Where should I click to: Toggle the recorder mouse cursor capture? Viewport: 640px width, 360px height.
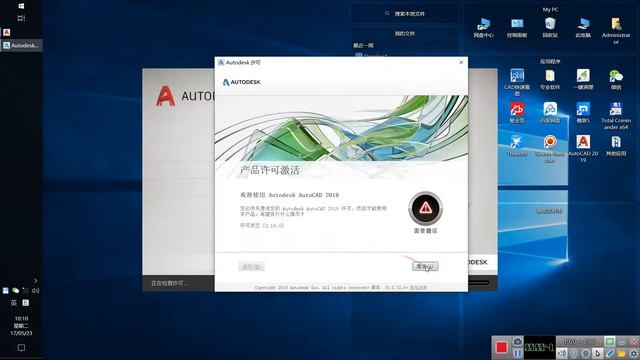(x=598, y=353)
